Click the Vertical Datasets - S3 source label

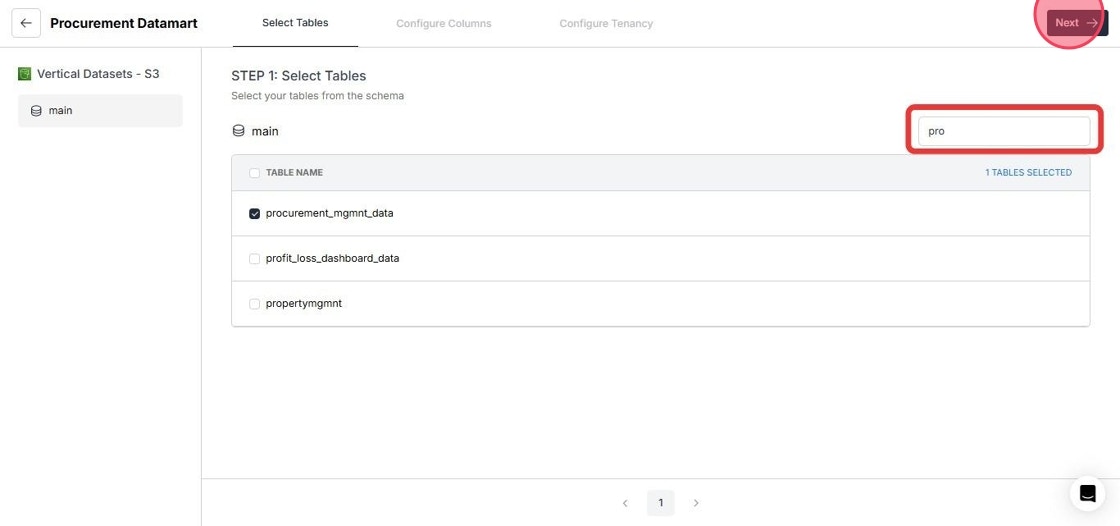[x=98, y=74]
